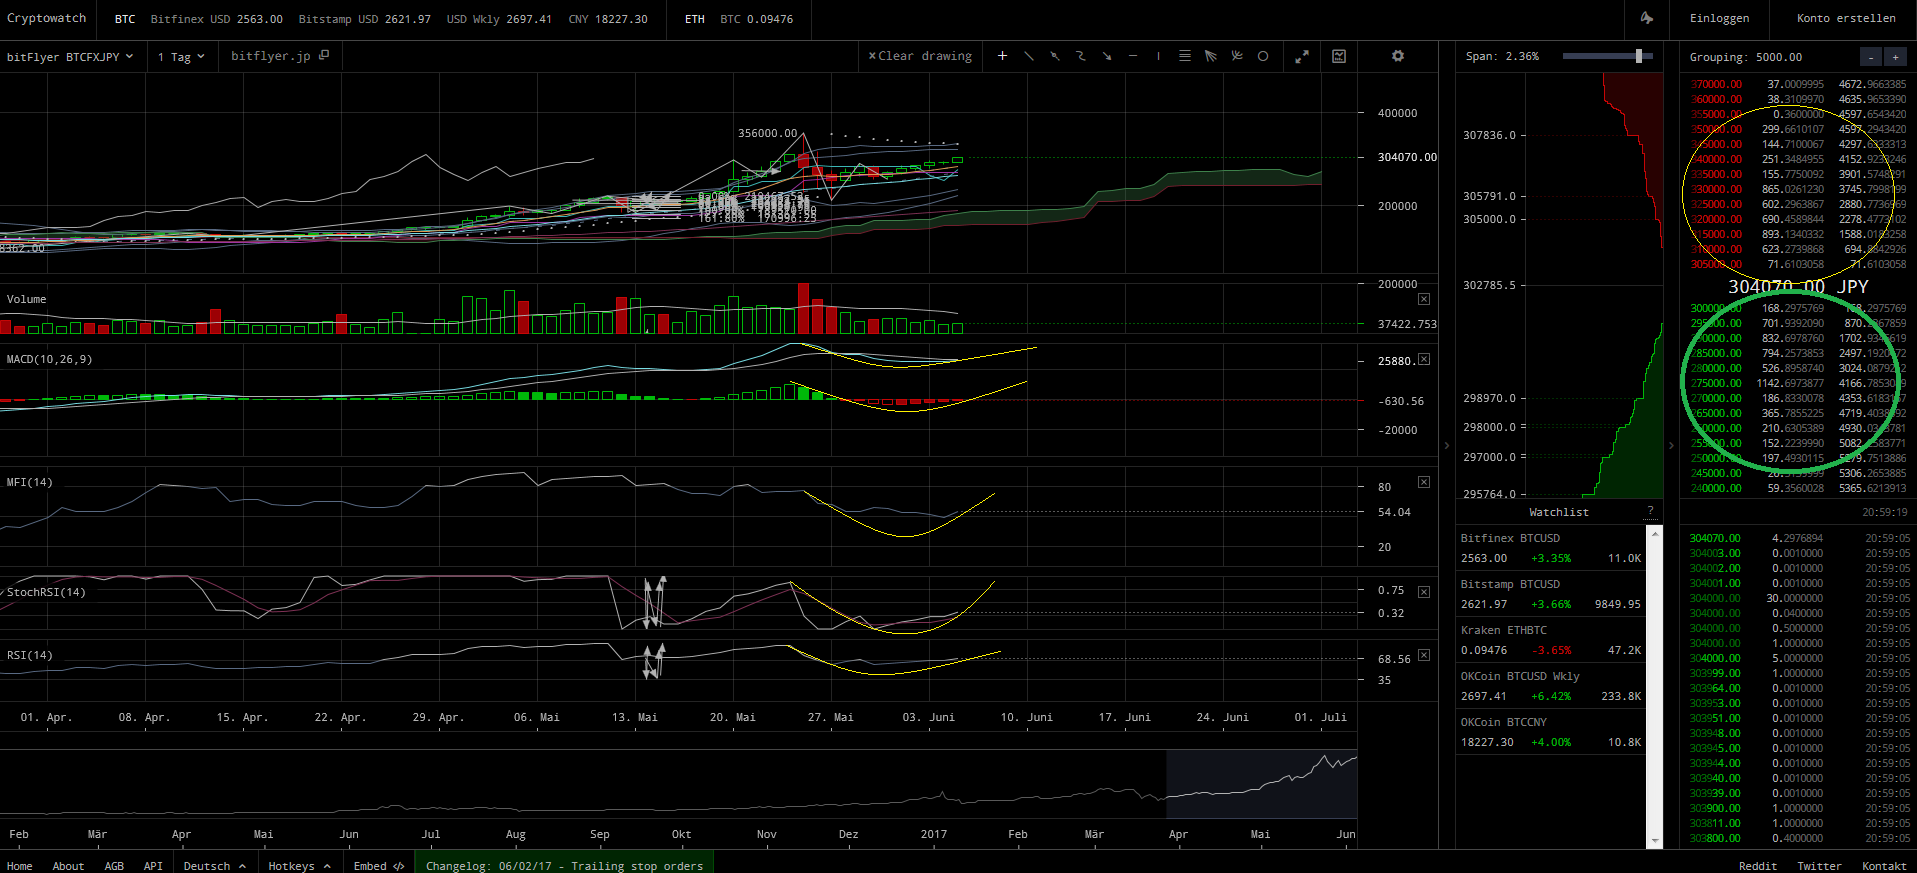Select Bitstamp BTCUSD in watchlist

point(1551,594)
